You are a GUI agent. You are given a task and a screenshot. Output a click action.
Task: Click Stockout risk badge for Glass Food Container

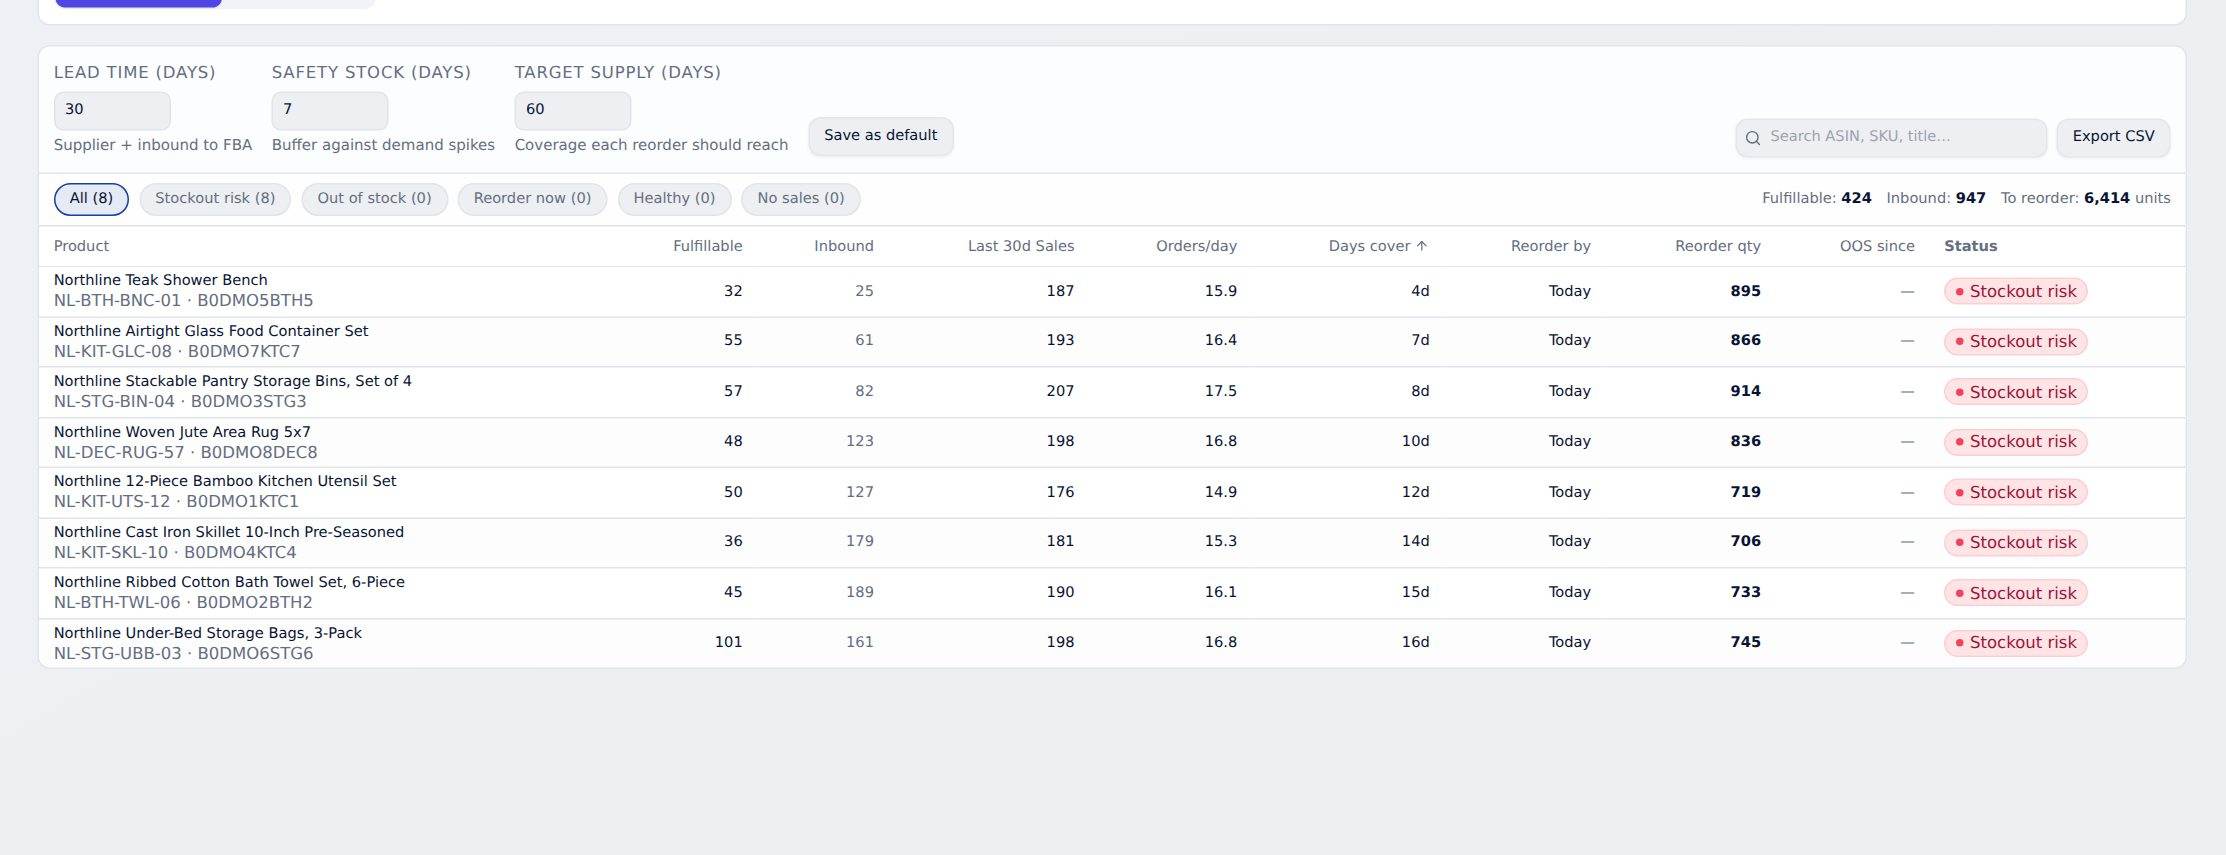(2015, 342)
